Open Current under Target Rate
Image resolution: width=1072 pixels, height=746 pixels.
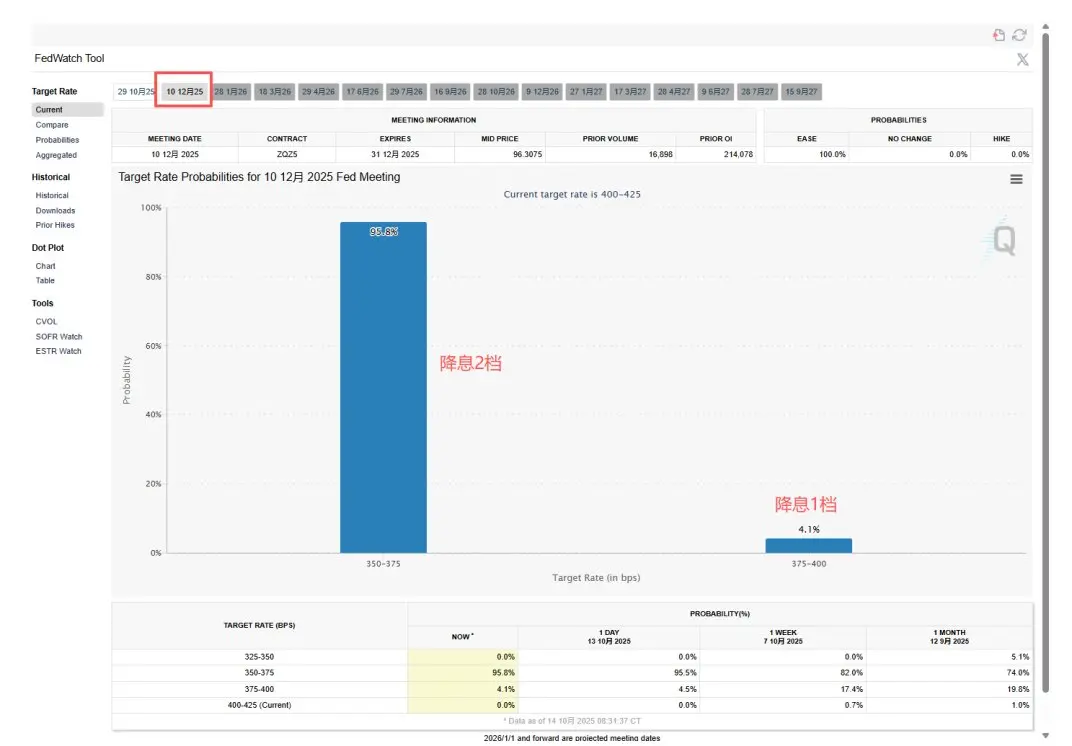coord(67,110)
